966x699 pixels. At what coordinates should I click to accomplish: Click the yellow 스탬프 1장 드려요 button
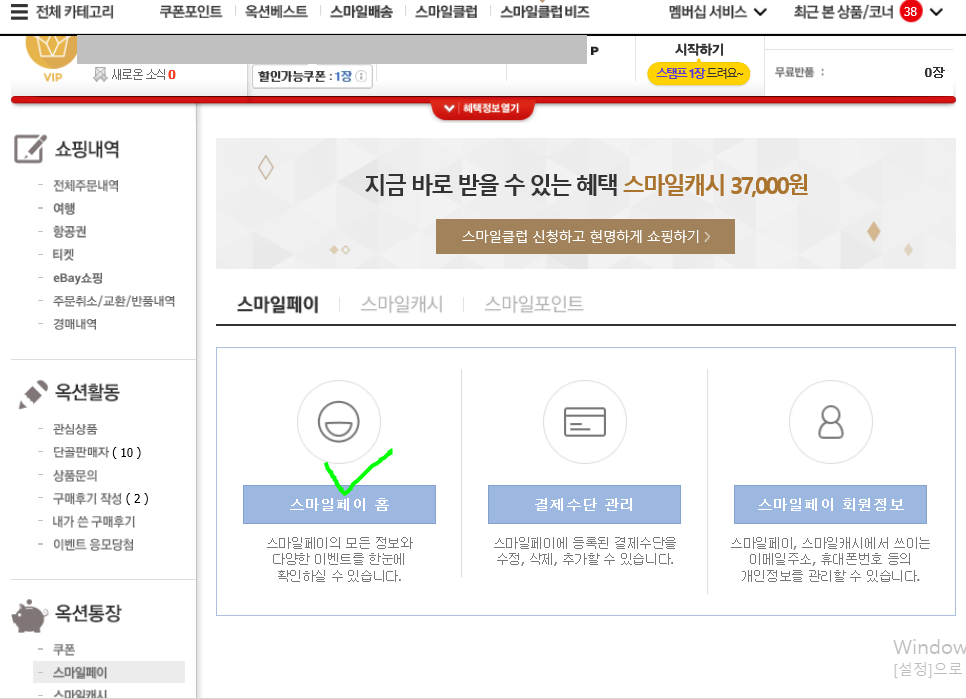coord(699,73)
